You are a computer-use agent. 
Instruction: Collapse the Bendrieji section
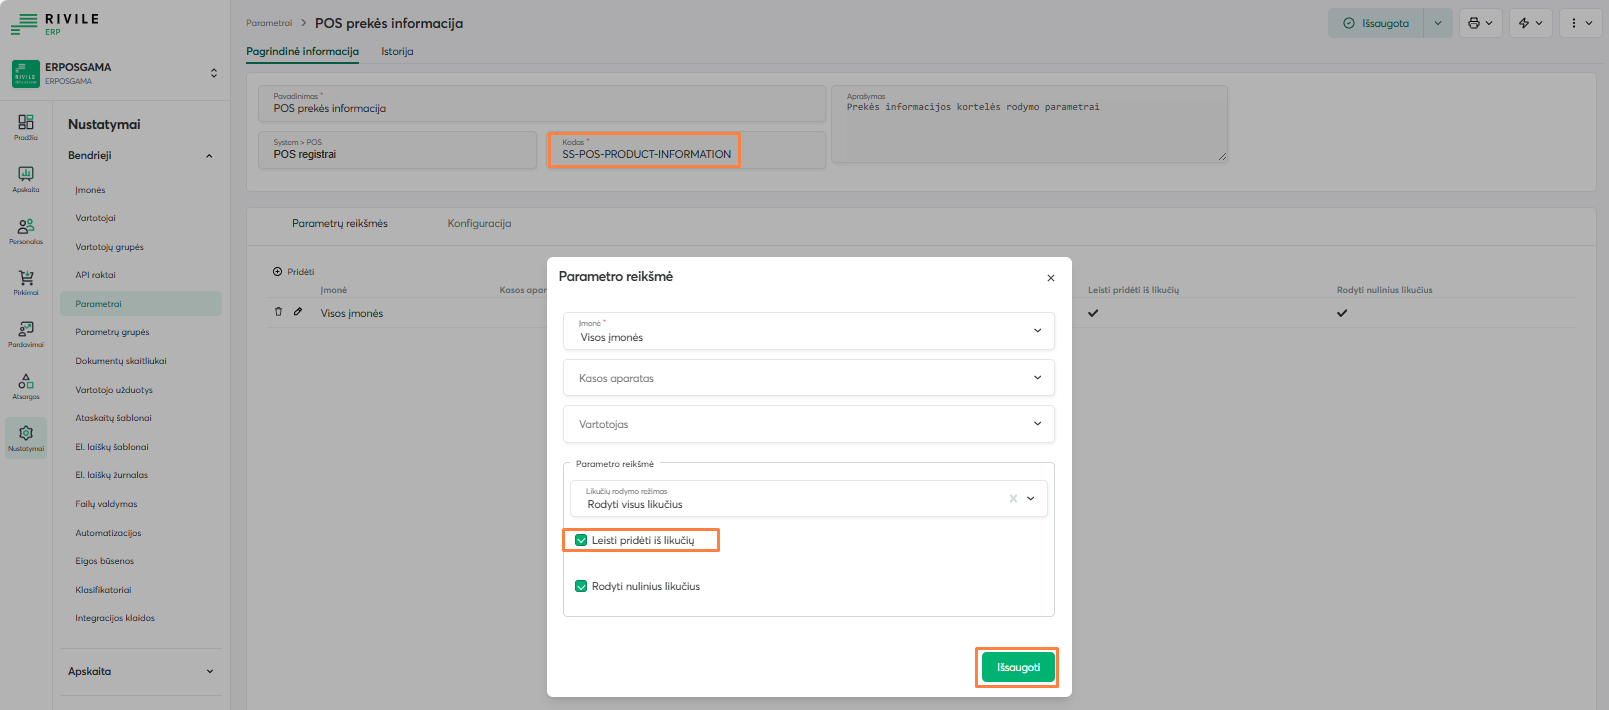point(209,156)
